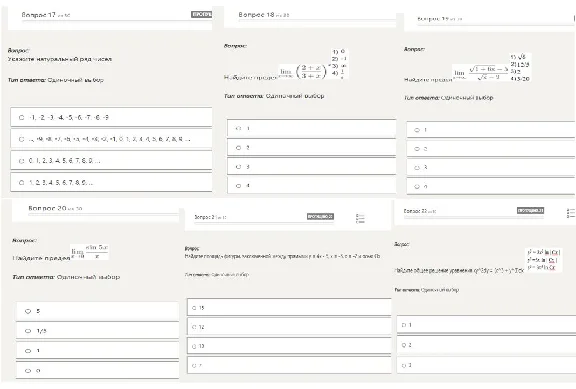Select answer -1, -2, -3 in Вопрос 17

(111, 118)
